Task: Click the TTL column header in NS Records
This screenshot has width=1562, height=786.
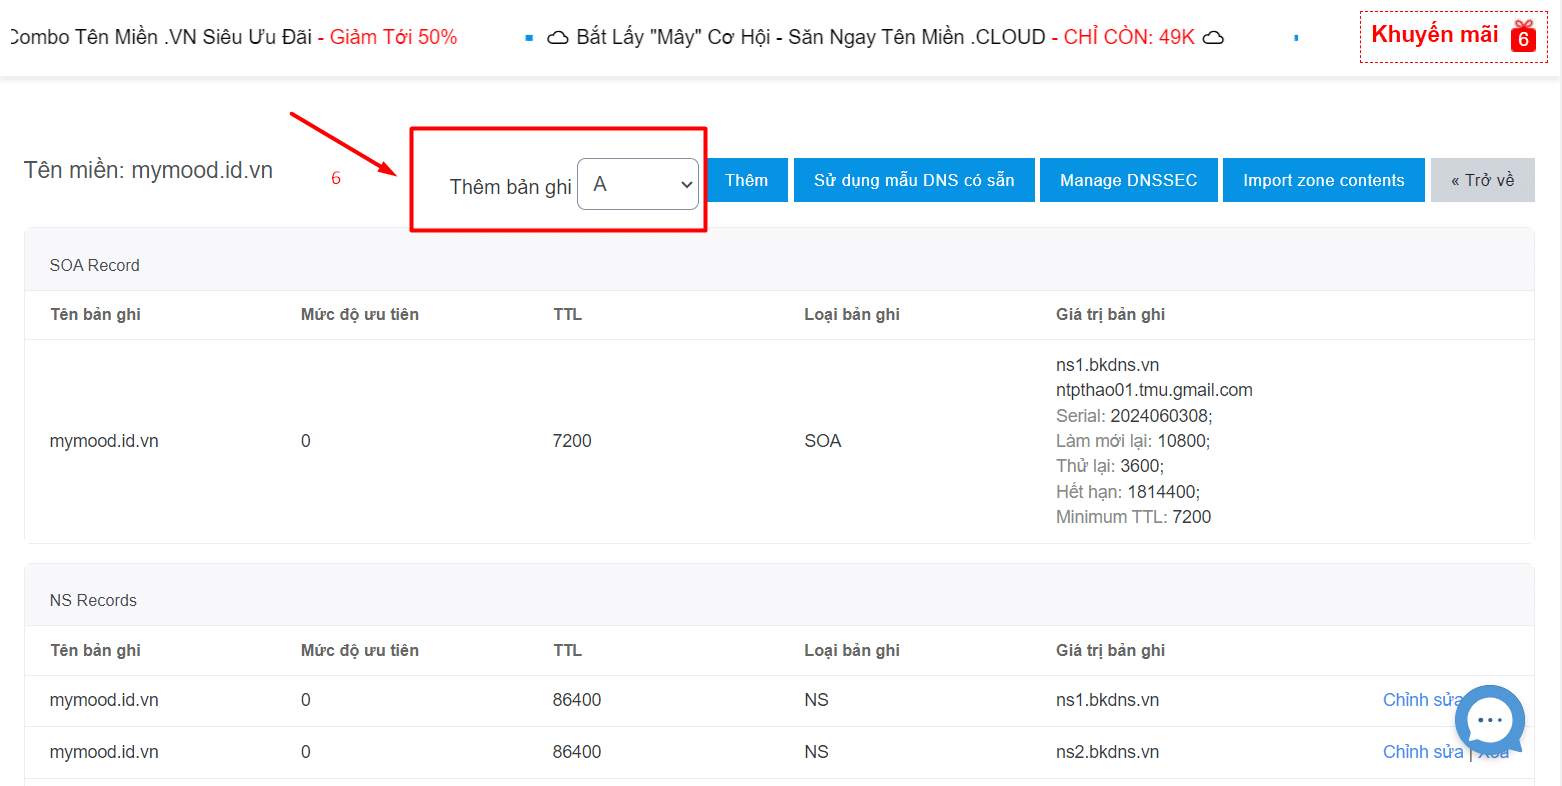Action: point(567,650)
